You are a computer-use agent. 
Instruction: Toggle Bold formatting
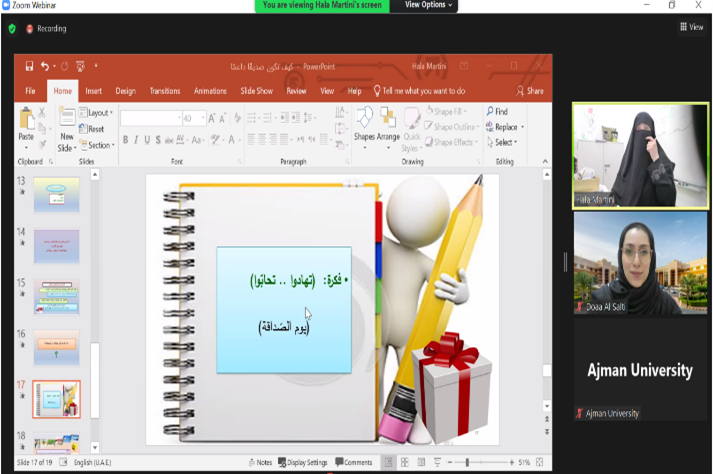(x=124, y=140)
